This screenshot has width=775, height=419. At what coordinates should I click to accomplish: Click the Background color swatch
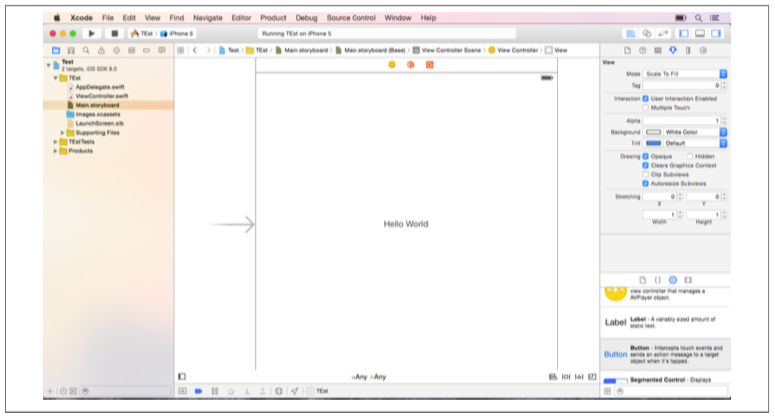click(654, 132)
